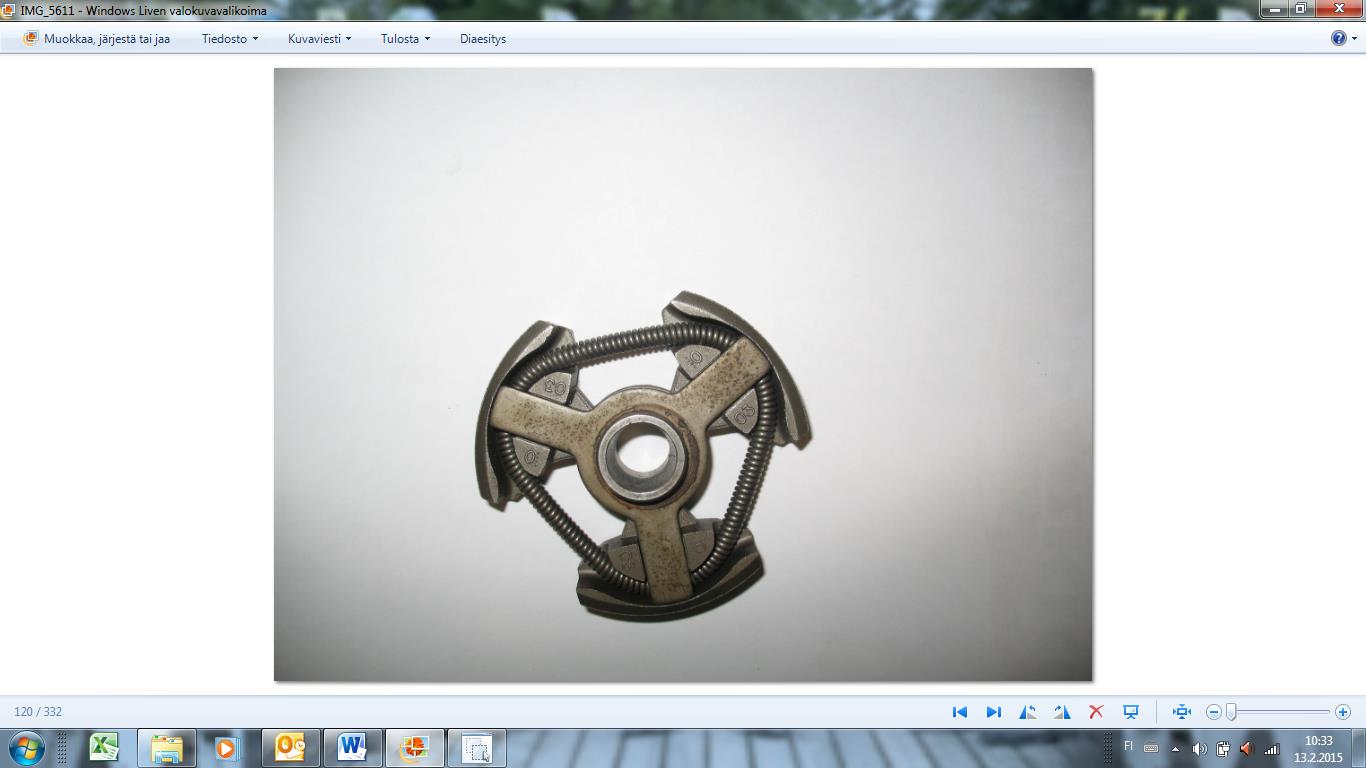The height and width of the screenshot is (768, 1366).
Task: Open the on-screen keyboard tray icon
Action: click(x=1151, y=748)
